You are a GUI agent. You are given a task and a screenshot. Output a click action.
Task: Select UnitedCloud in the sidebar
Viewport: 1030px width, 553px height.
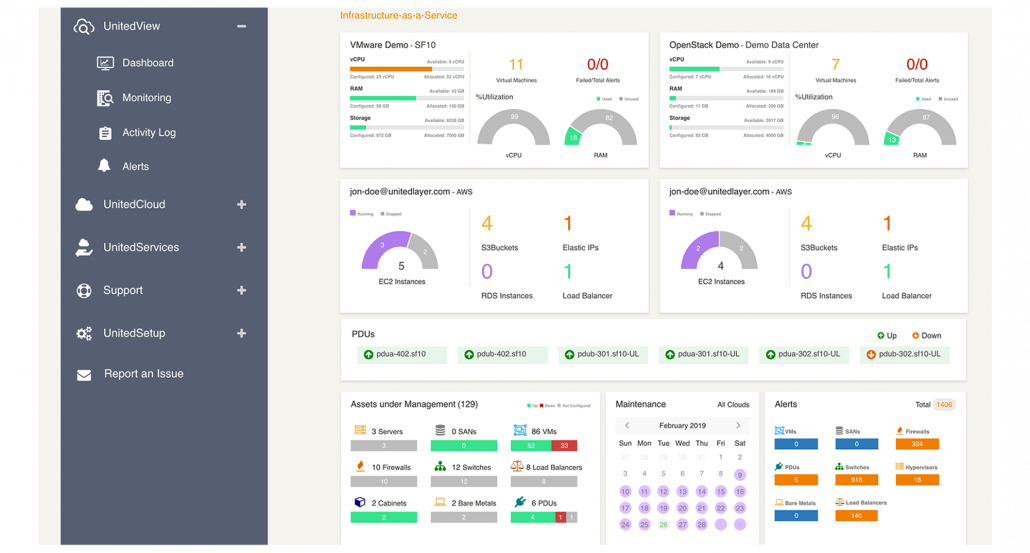134,204
